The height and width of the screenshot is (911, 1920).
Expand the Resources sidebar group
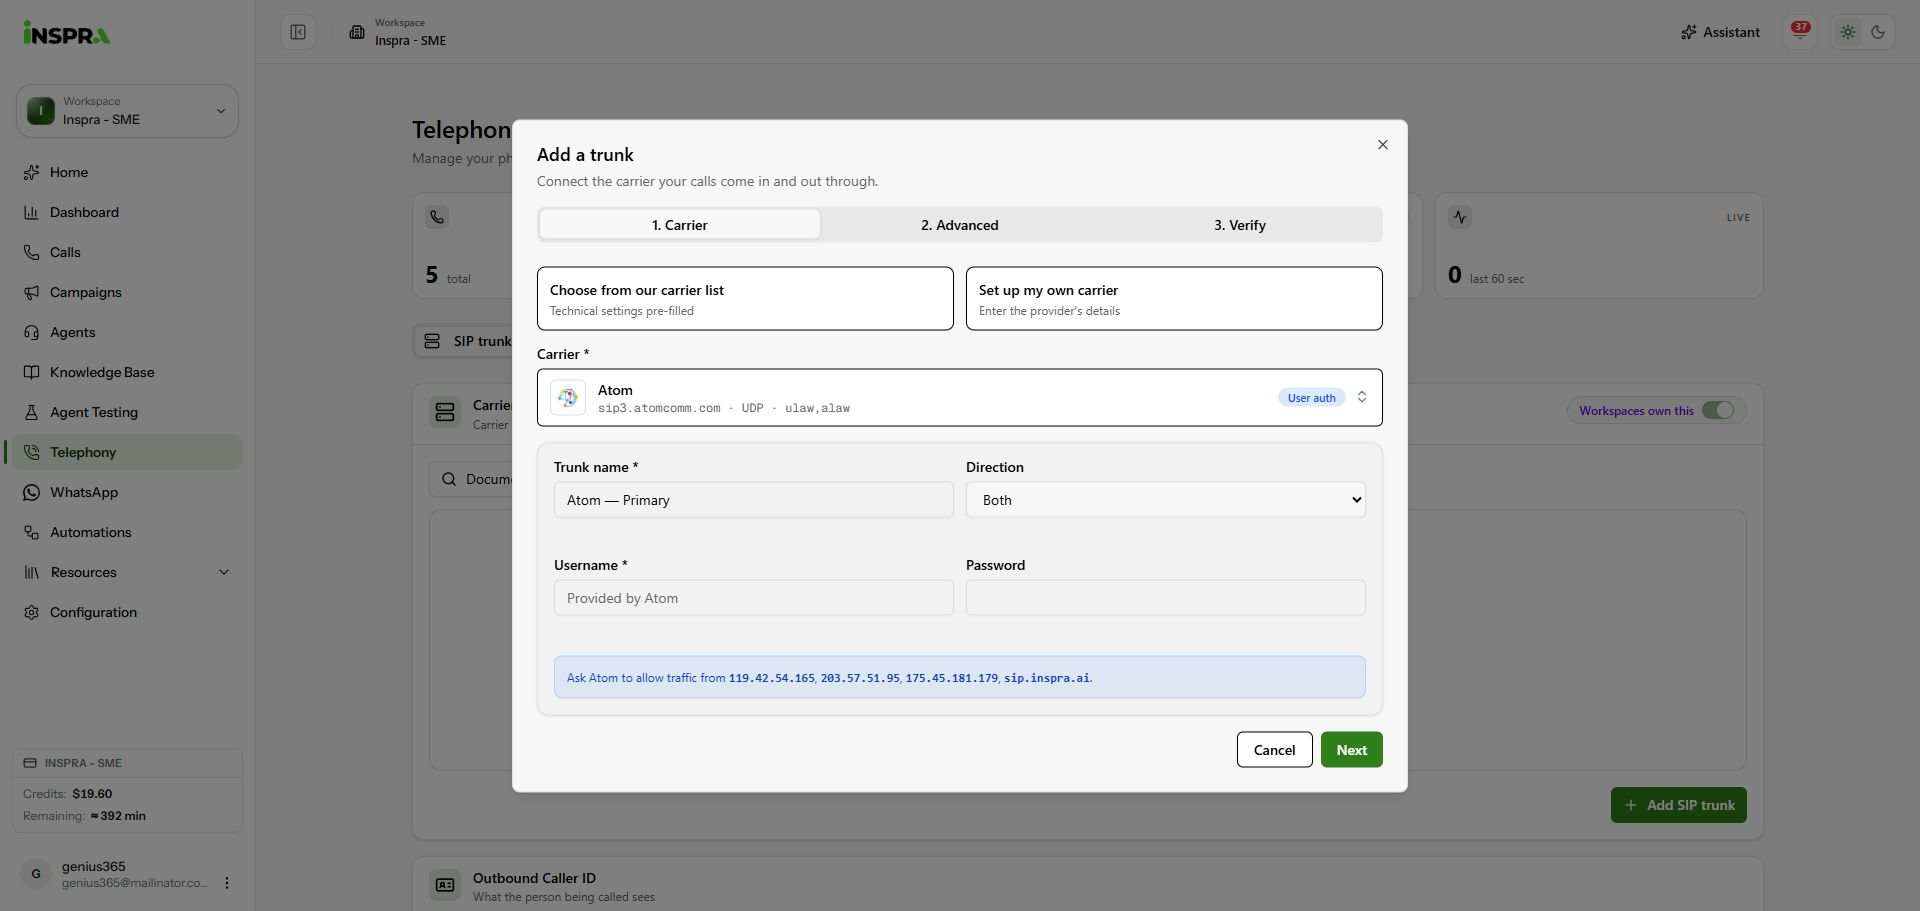tap(127, 572)
